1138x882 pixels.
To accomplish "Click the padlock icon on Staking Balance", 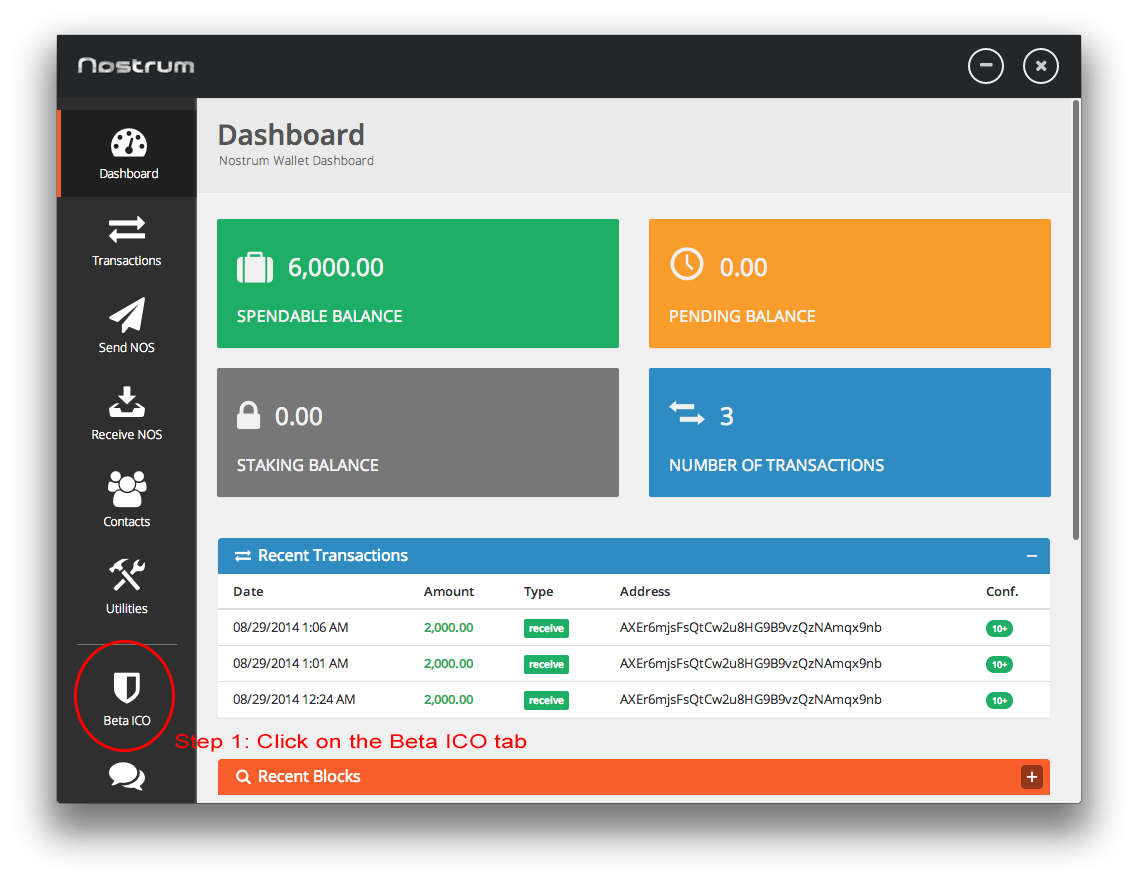I will [248, 415].
